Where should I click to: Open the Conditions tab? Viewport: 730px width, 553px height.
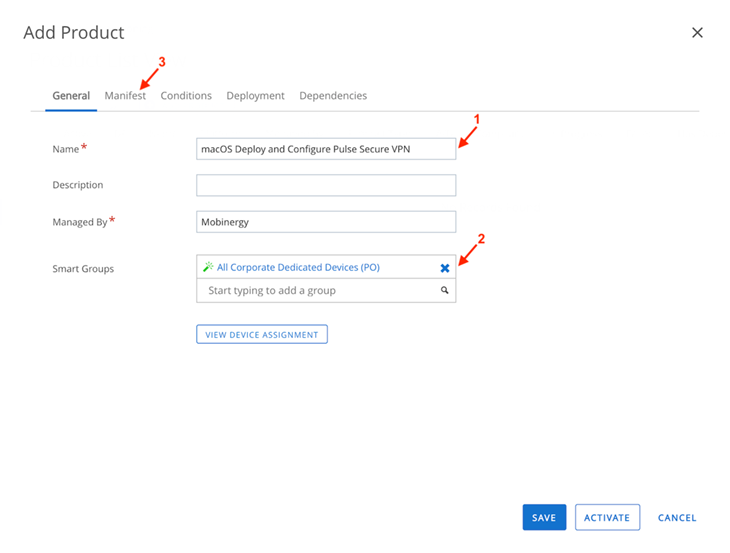pyautogui.click(x=186, y=96)
